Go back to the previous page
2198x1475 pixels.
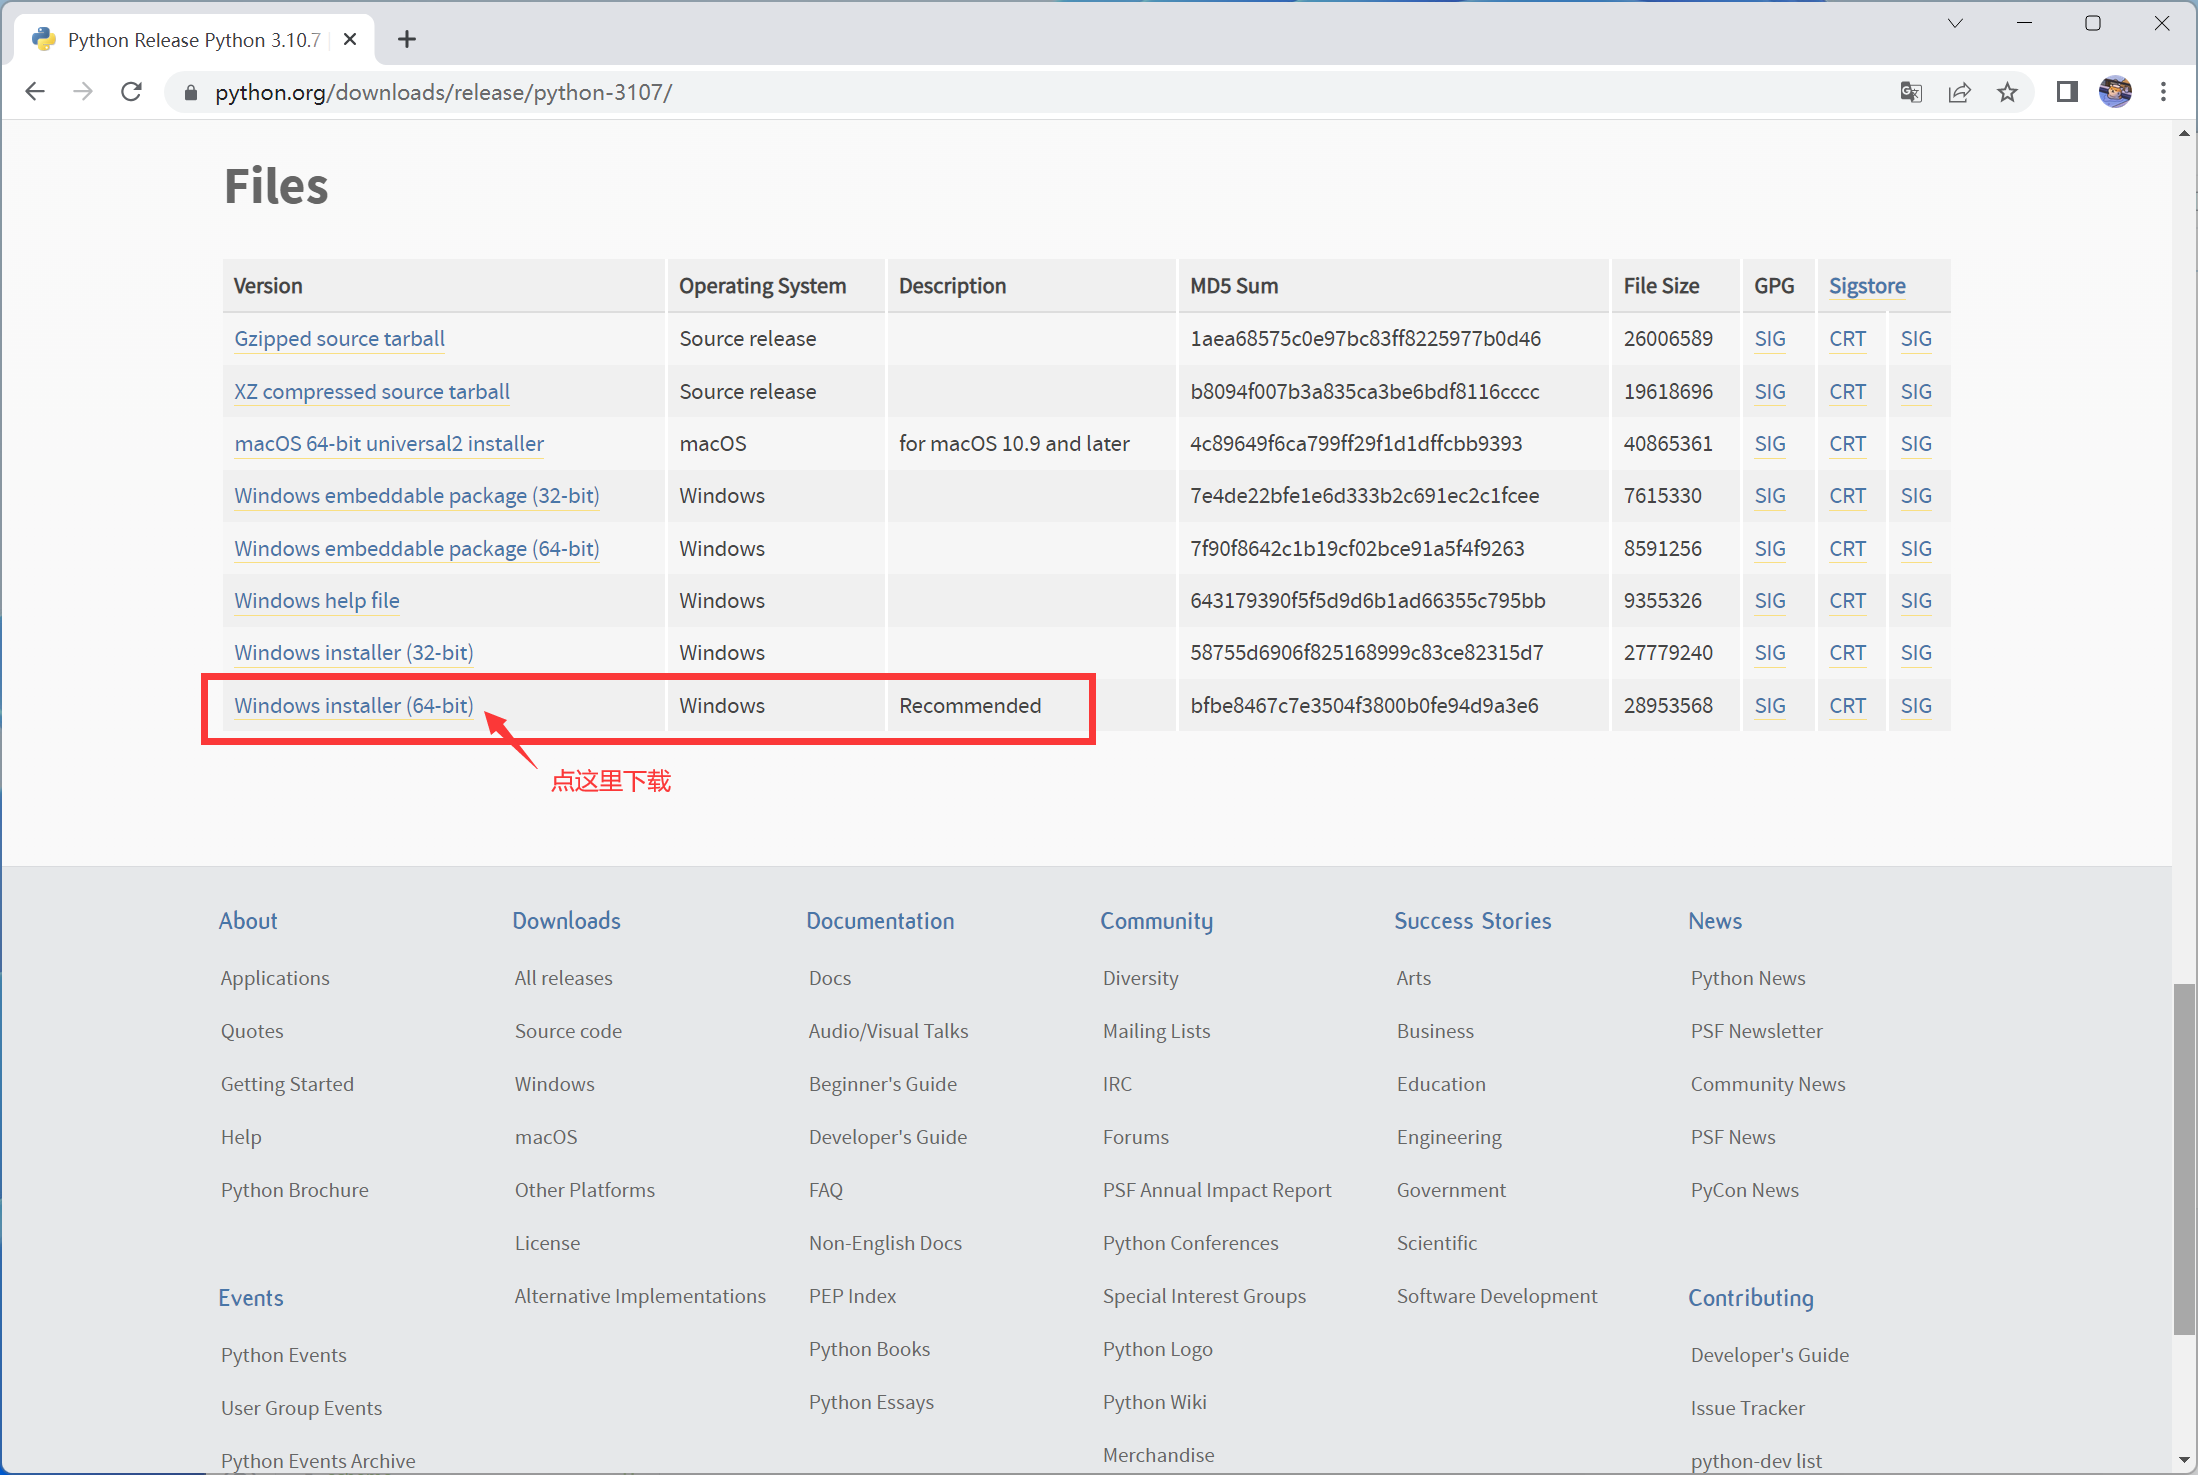[x=35, y=92]
